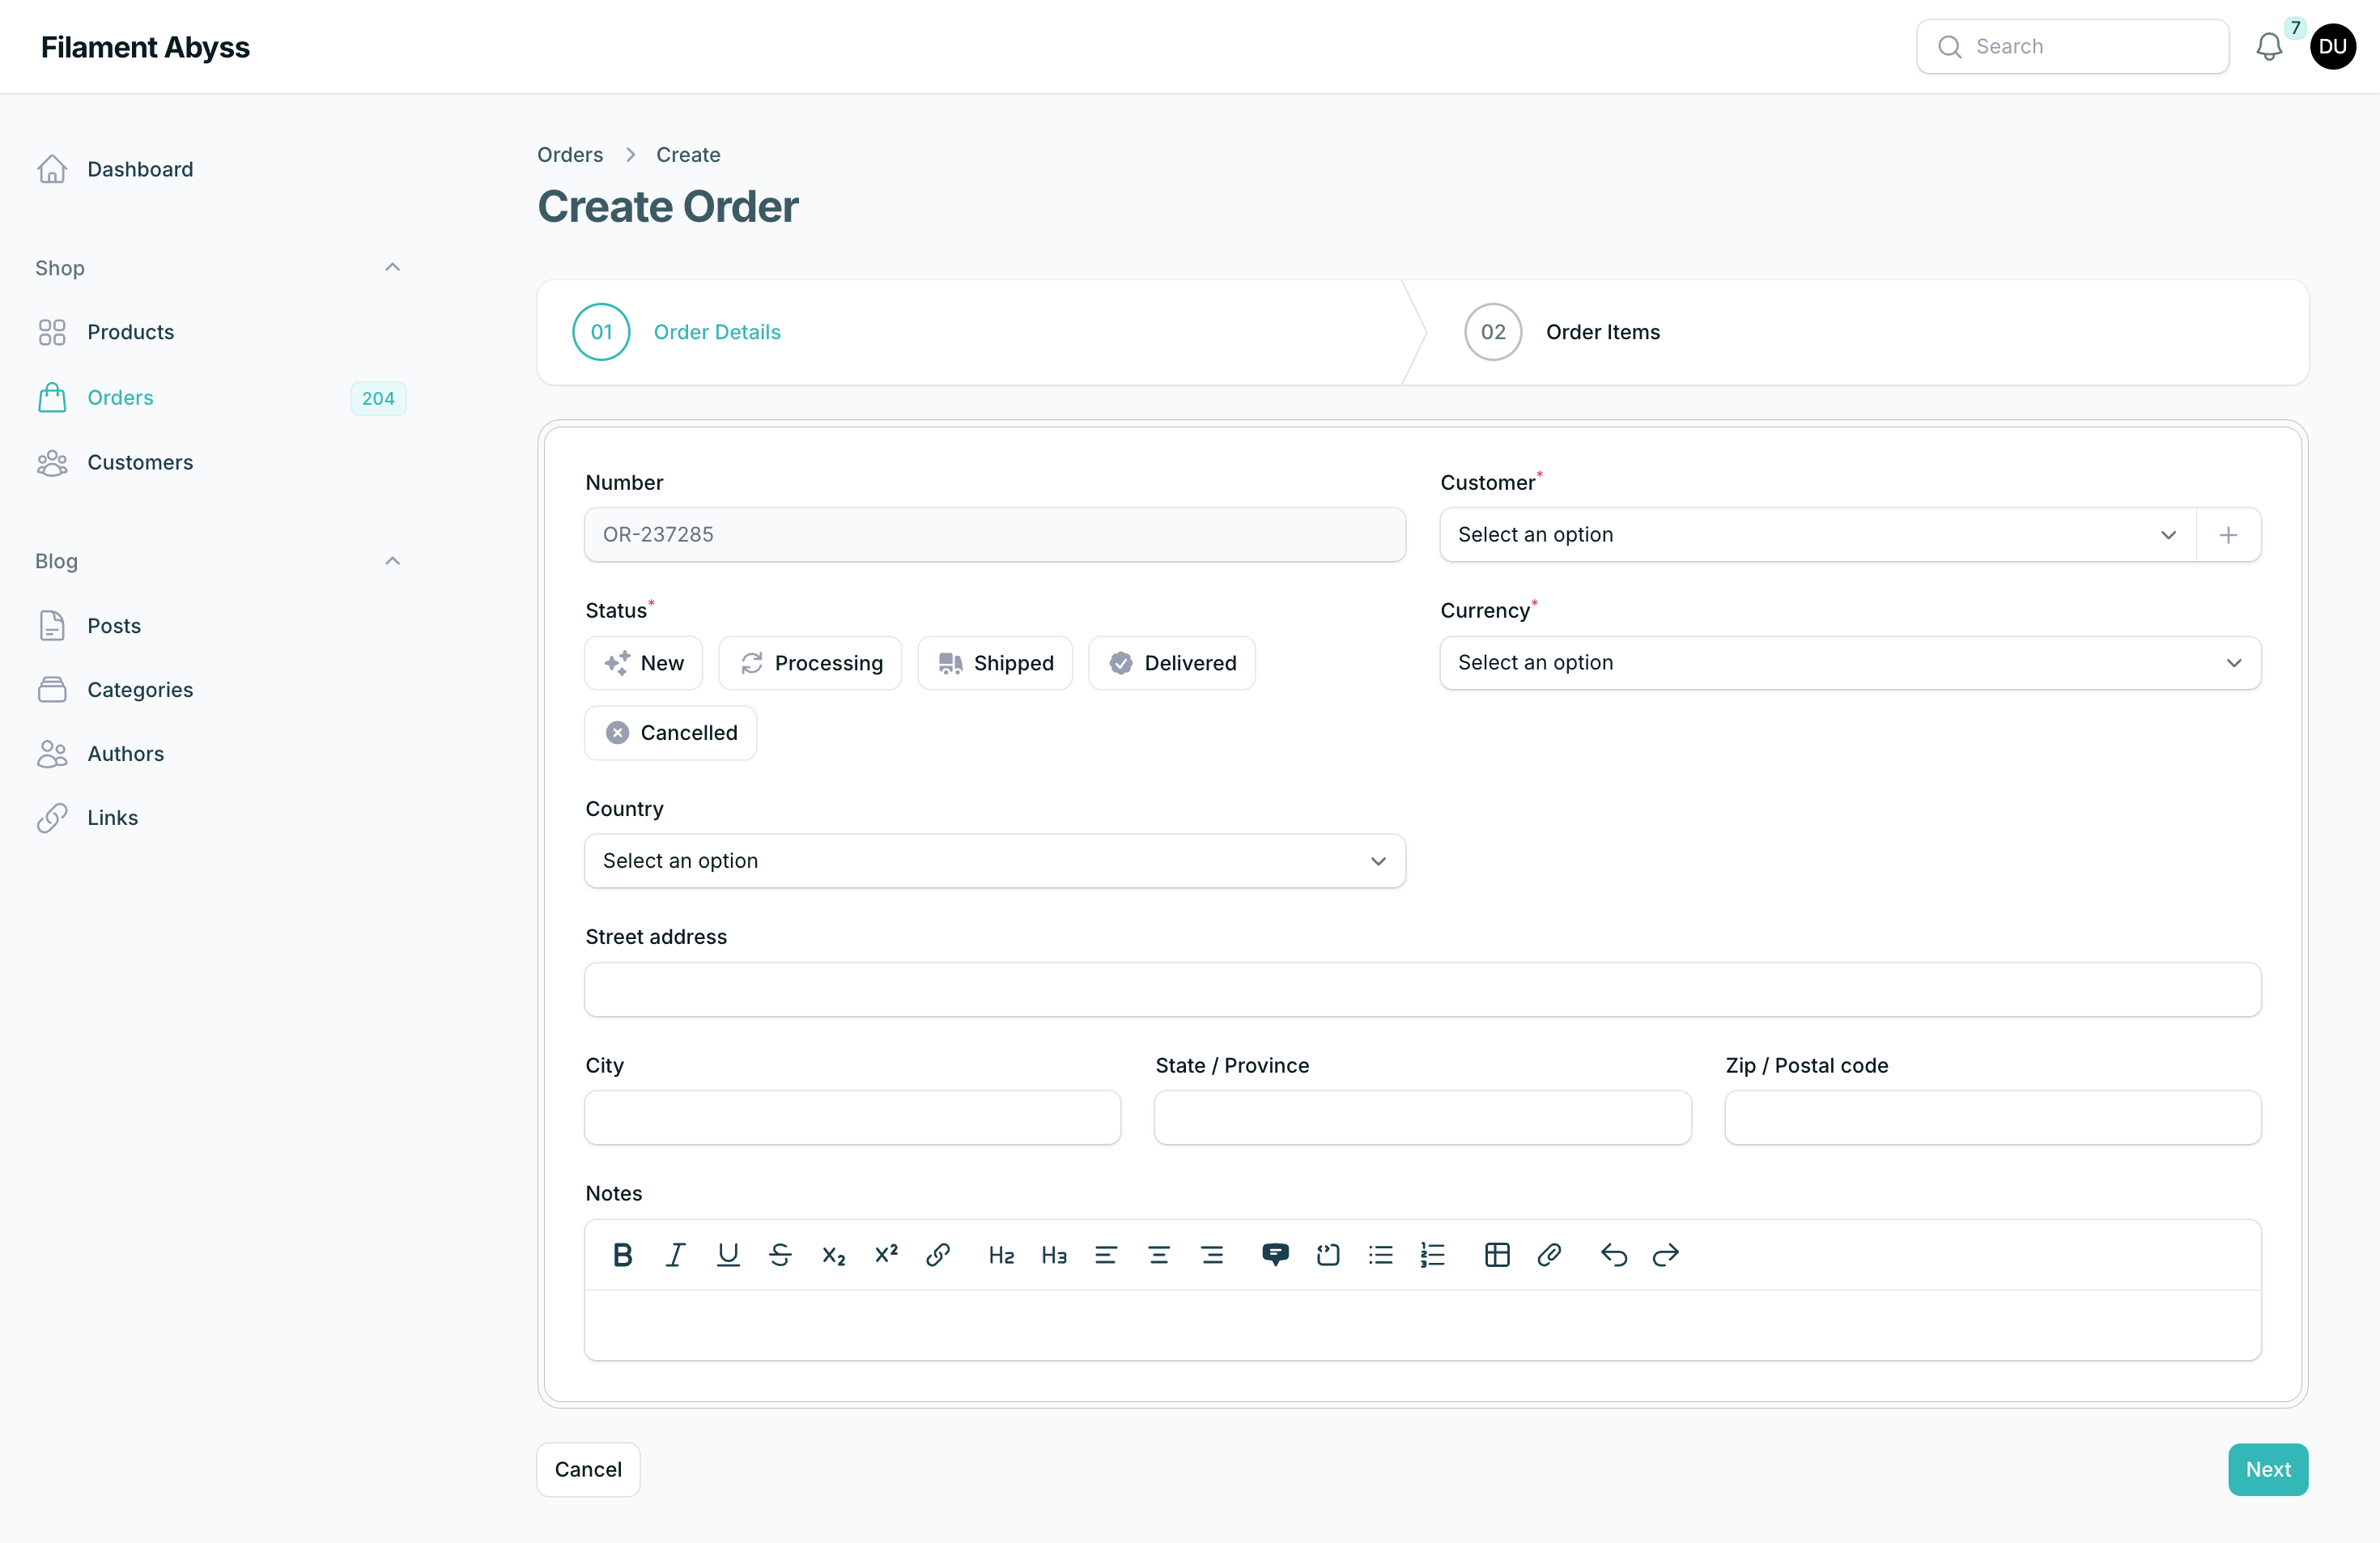Apply superscript formatting in Notes
This screenshot has height=1543, width=2380.
coord(886,1255)
